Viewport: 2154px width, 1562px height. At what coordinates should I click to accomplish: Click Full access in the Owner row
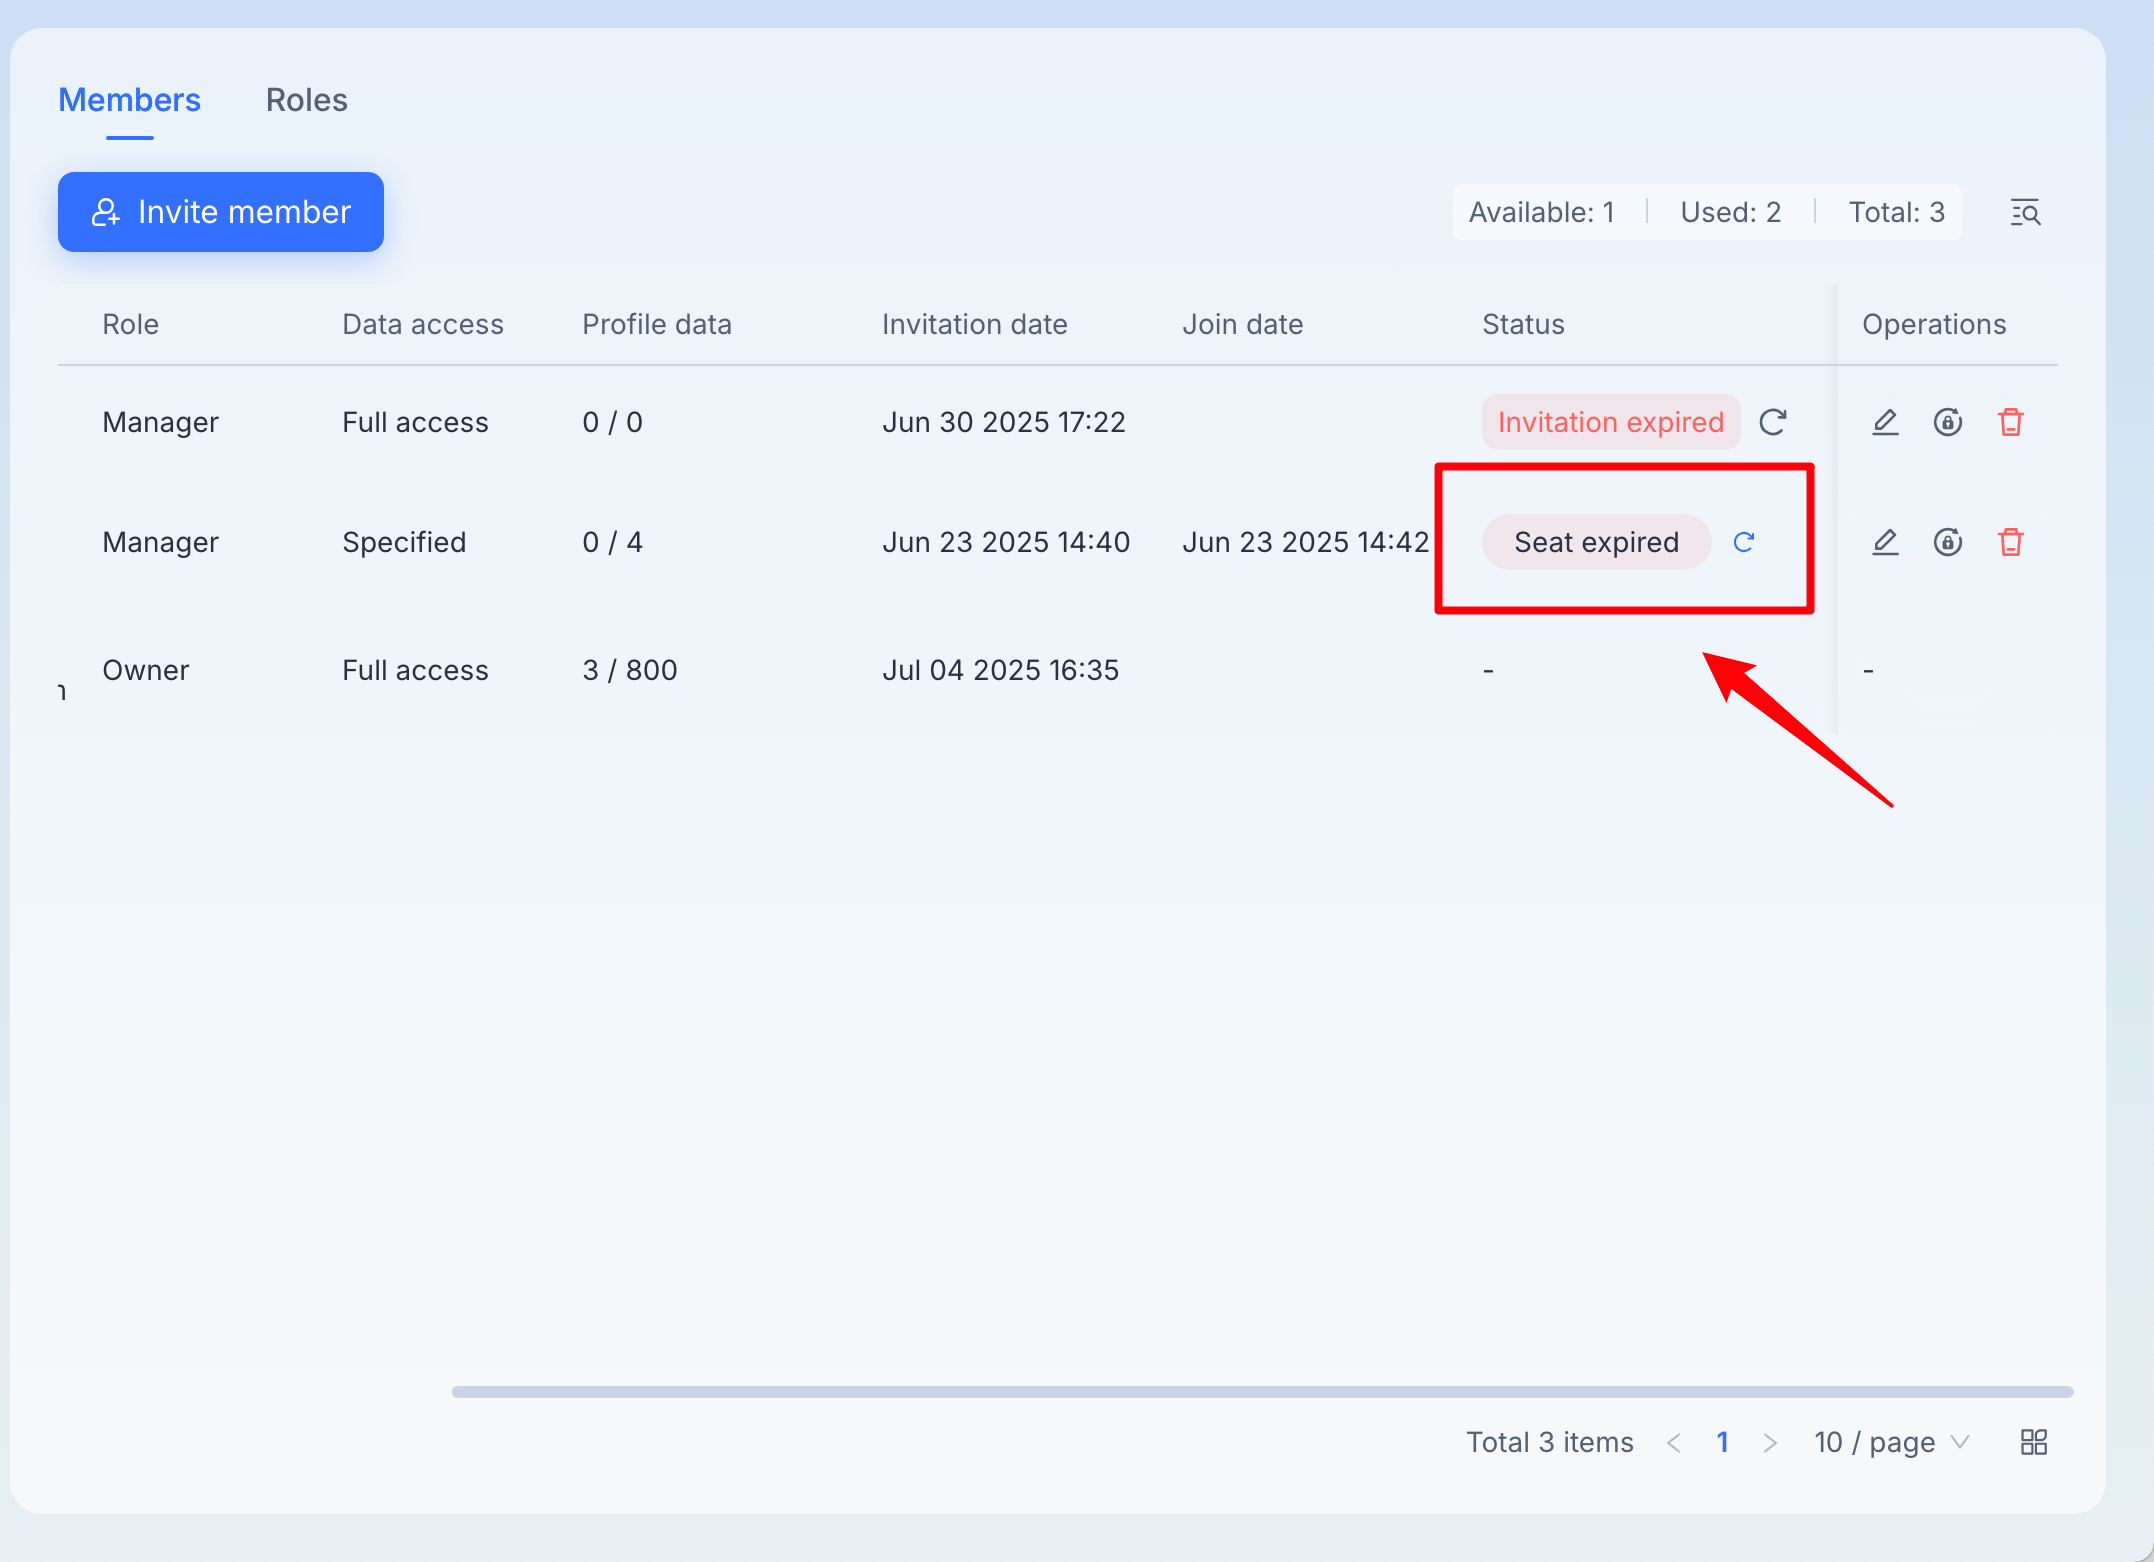(415, 670)
